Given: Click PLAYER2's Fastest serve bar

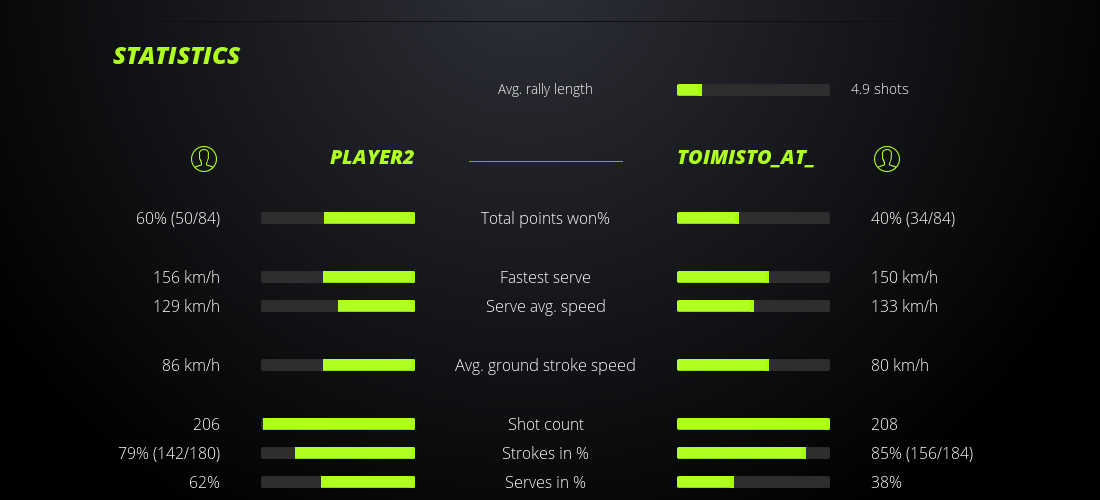Looking at the screenshot, I should click(x=338, y=277).
